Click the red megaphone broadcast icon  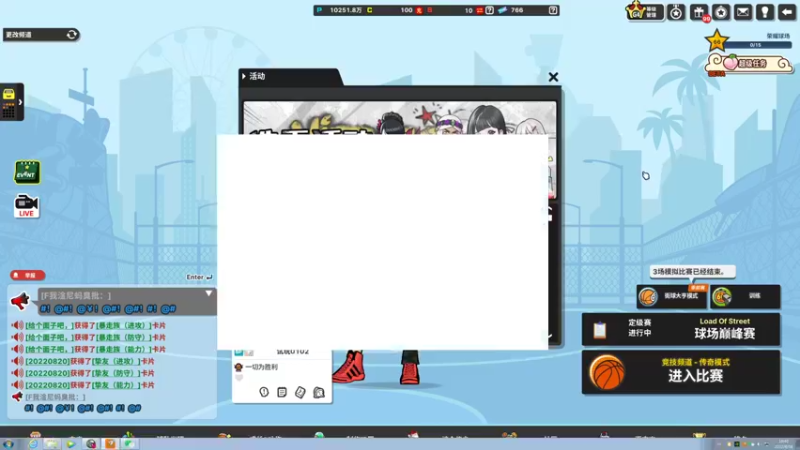(20, 301)
